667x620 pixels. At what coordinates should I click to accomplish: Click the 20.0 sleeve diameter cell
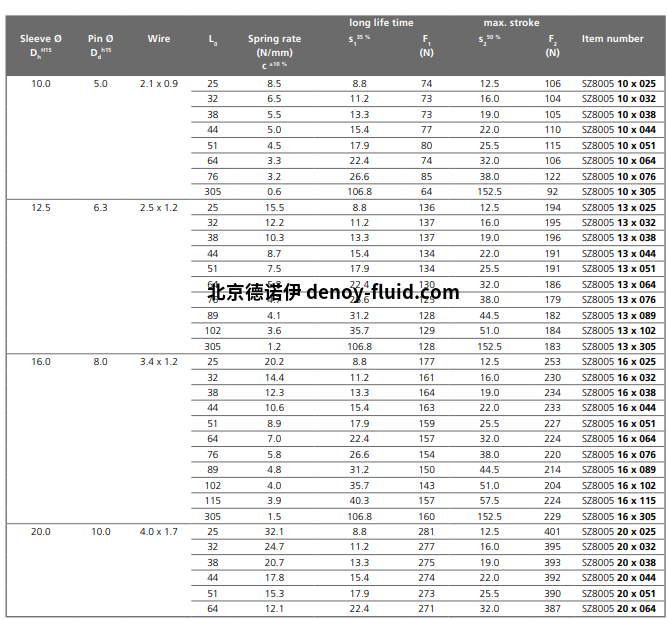click(x=40, y=532)
